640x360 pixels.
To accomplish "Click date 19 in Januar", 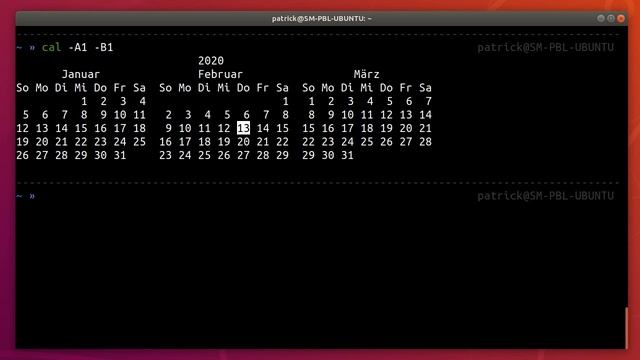I will click(x=23, y=142).
